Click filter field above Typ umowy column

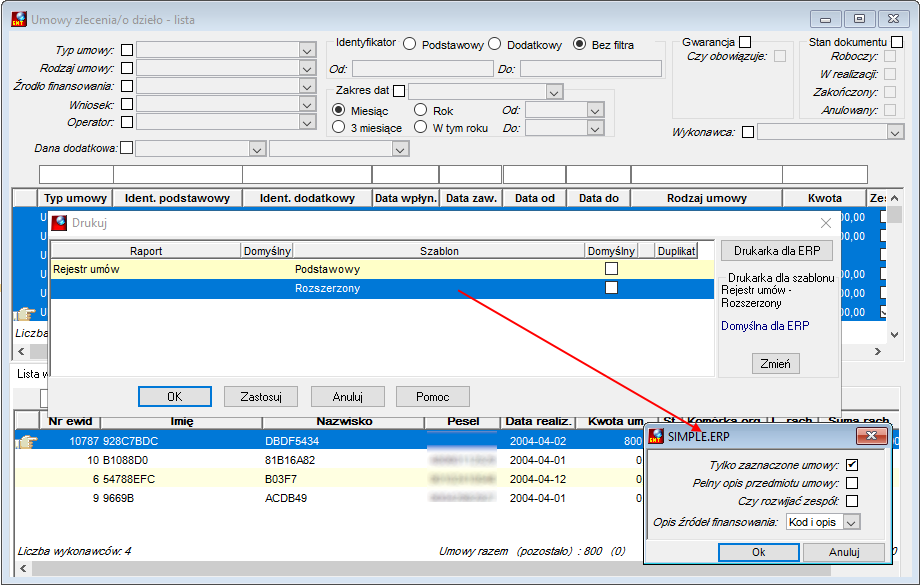click(76, 174)
